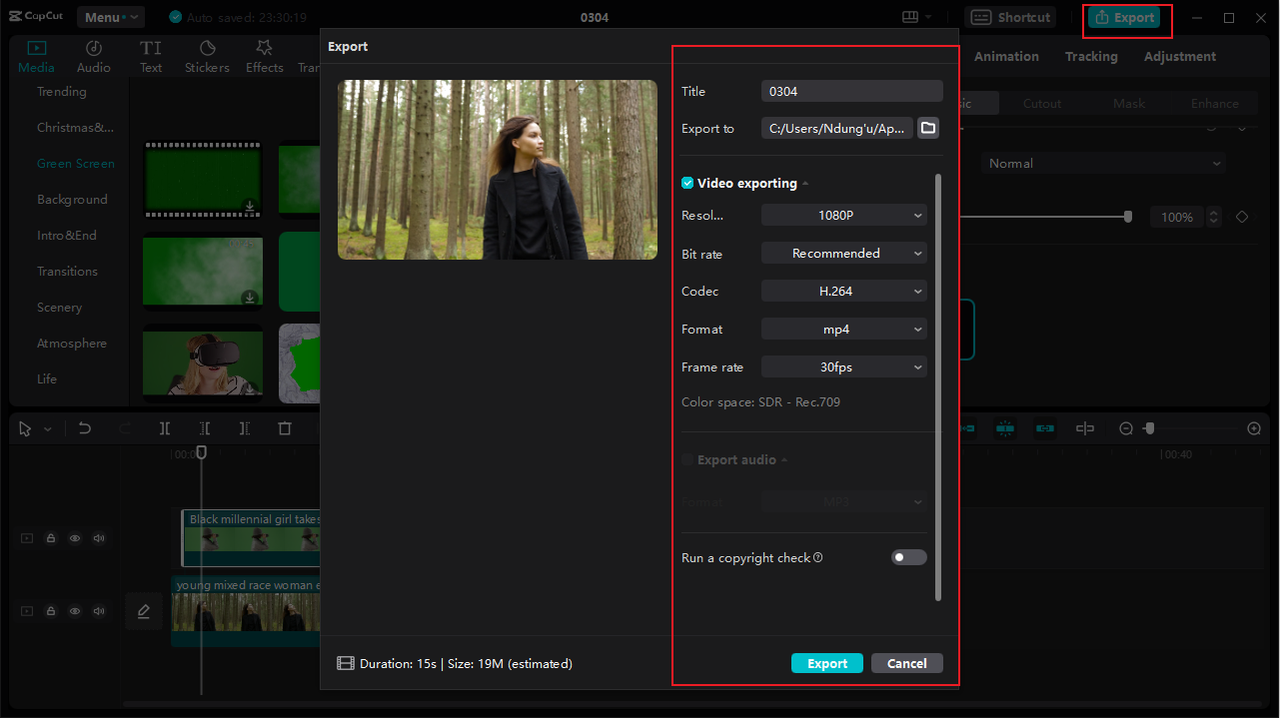Mute the bottom track speaker icon
The height and width of the screenshot is (718, 1280).
[x=99, y=611]
